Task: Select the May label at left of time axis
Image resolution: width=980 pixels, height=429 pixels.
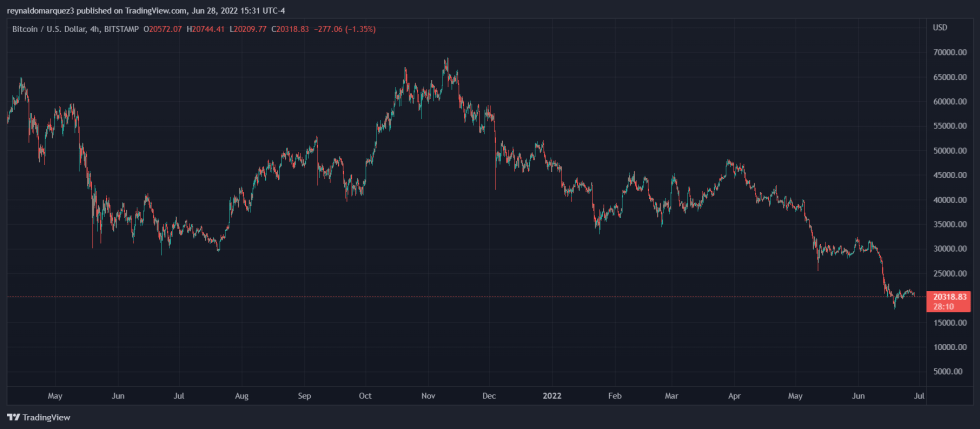Action: (x=55, y=395)
